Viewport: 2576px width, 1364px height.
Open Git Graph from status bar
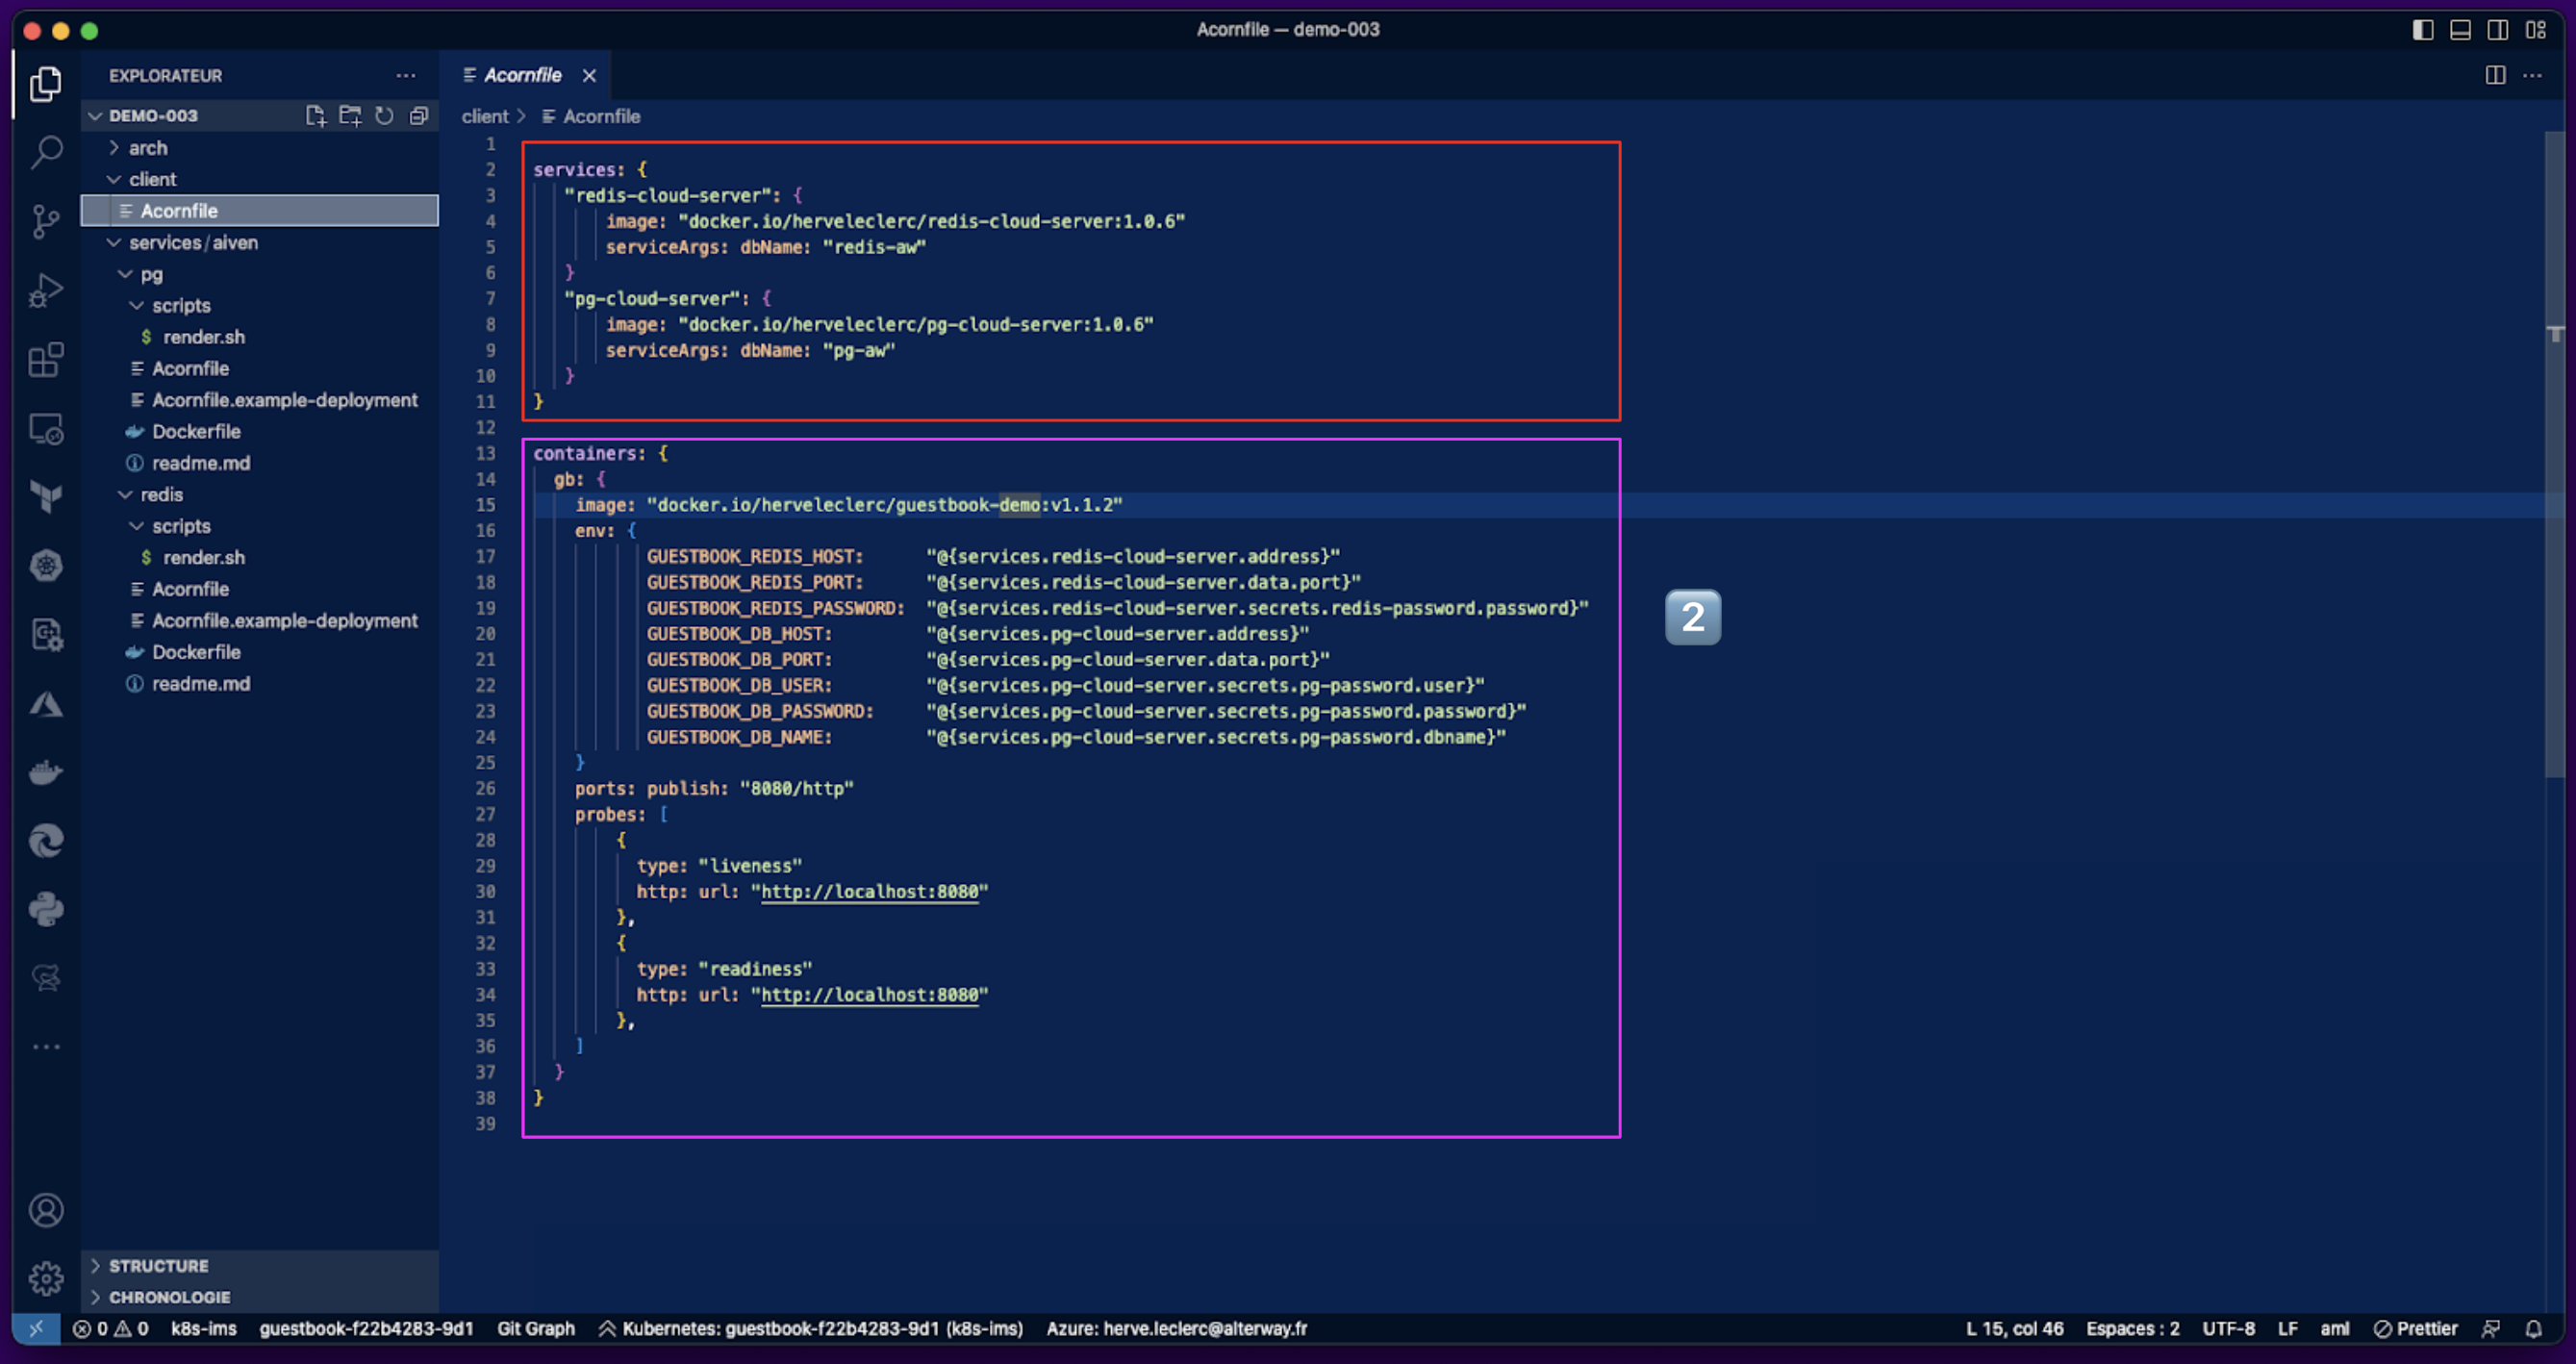point(536,1328)
